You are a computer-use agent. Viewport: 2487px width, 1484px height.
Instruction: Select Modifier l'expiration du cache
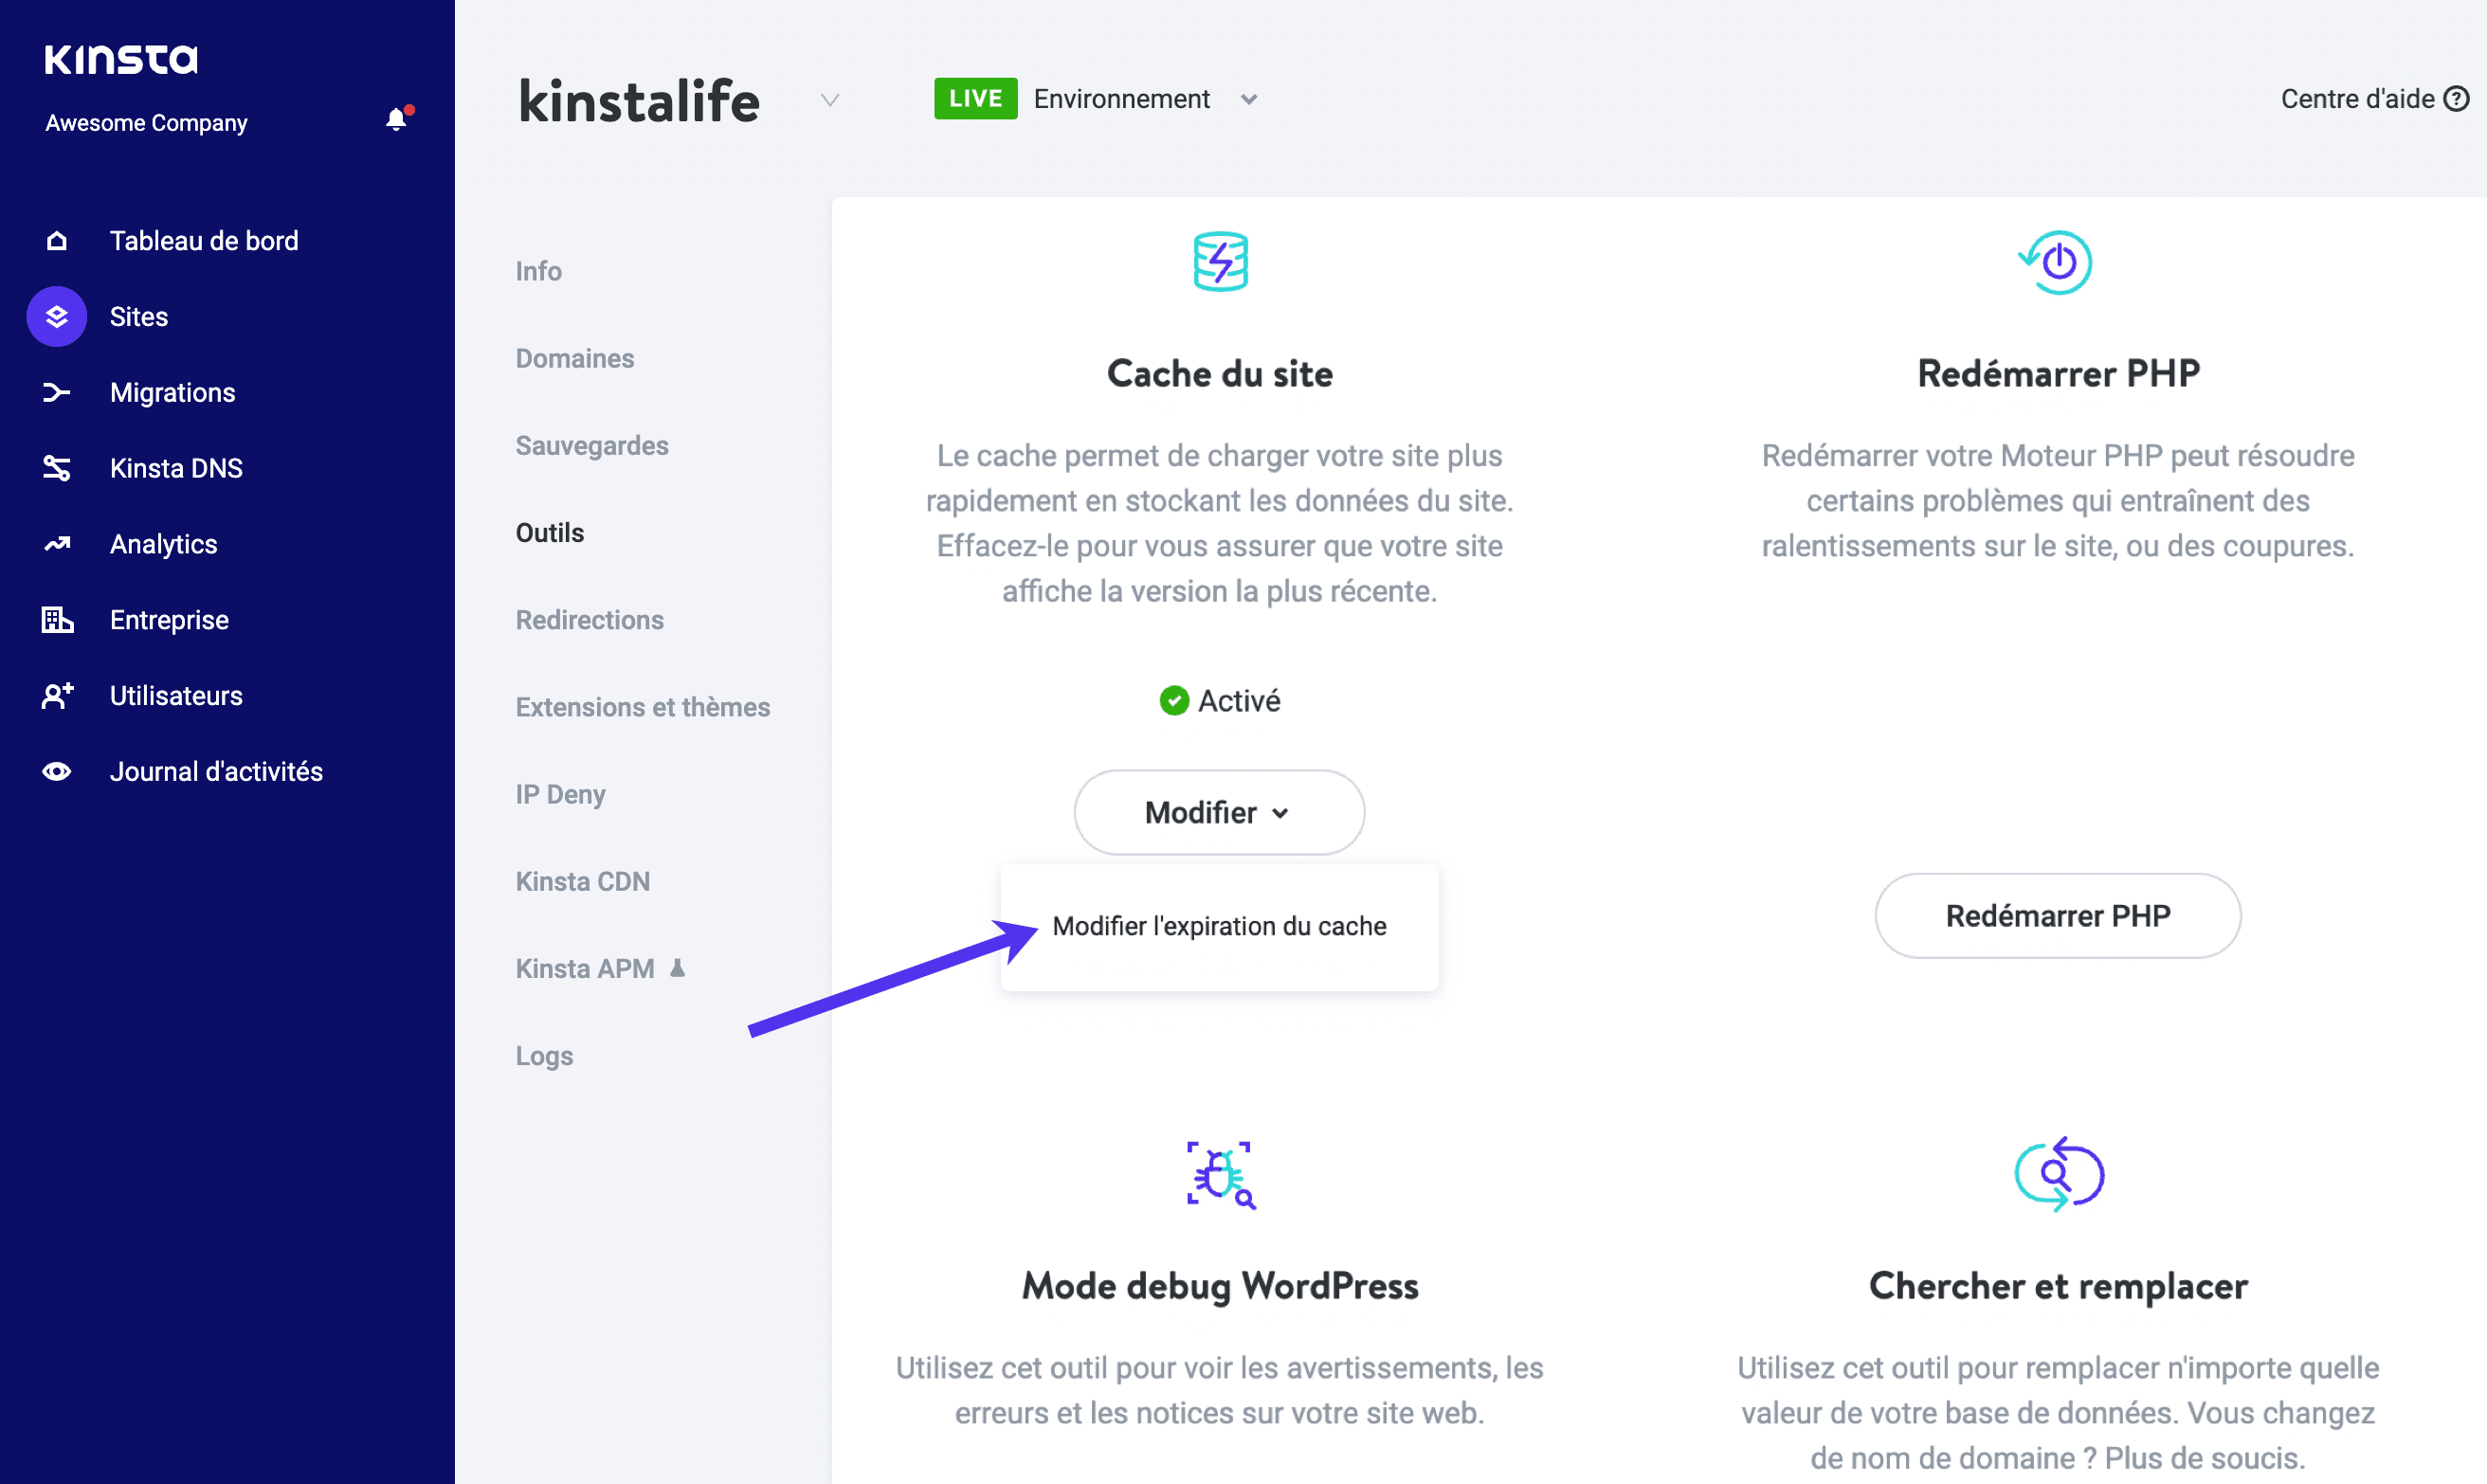click(1219, 926)
